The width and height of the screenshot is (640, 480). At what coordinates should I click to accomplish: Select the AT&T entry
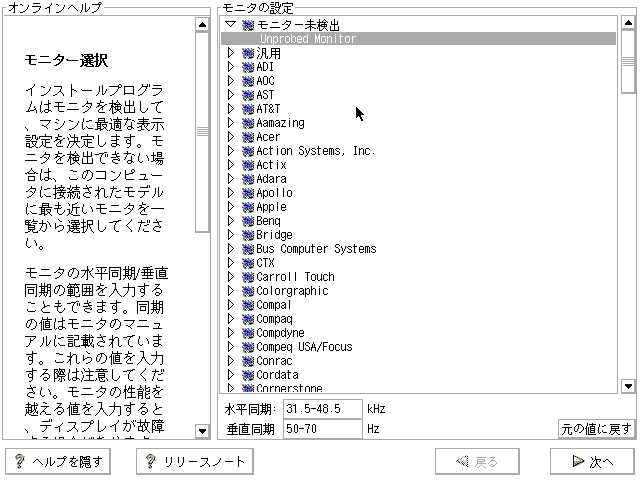(x=268, y=109)
